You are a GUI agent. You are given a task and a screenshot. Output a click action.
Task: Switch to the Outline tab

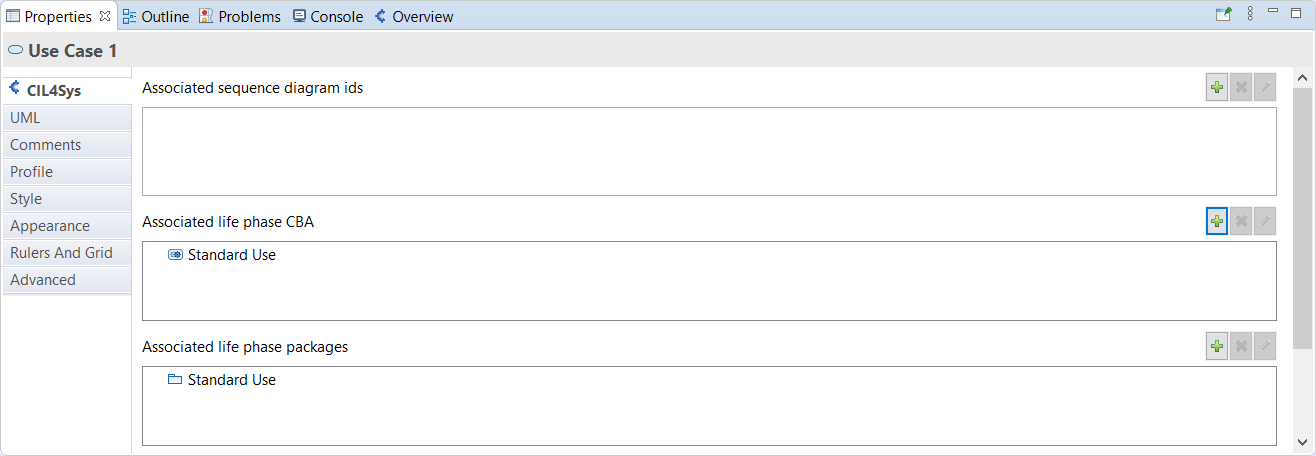pos(156,16)
